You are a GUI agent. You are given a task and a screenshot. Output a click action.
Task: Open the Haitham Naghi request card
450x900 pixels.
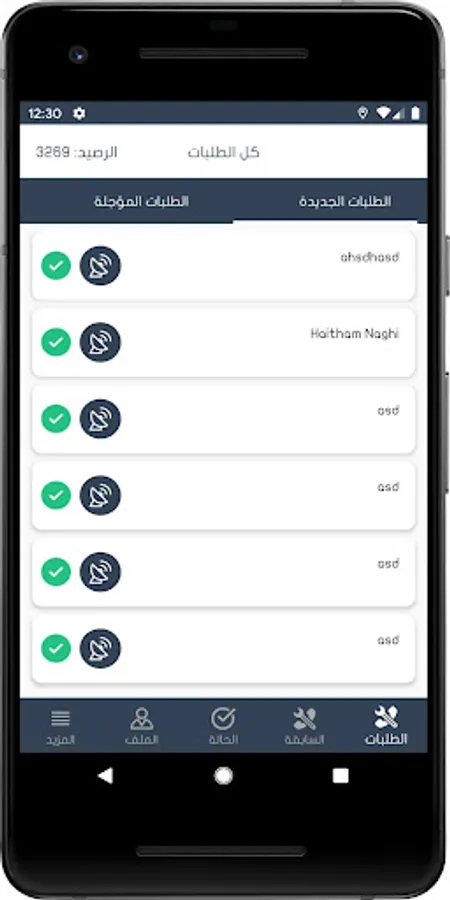pyautogui.click(x=223, y=342)
